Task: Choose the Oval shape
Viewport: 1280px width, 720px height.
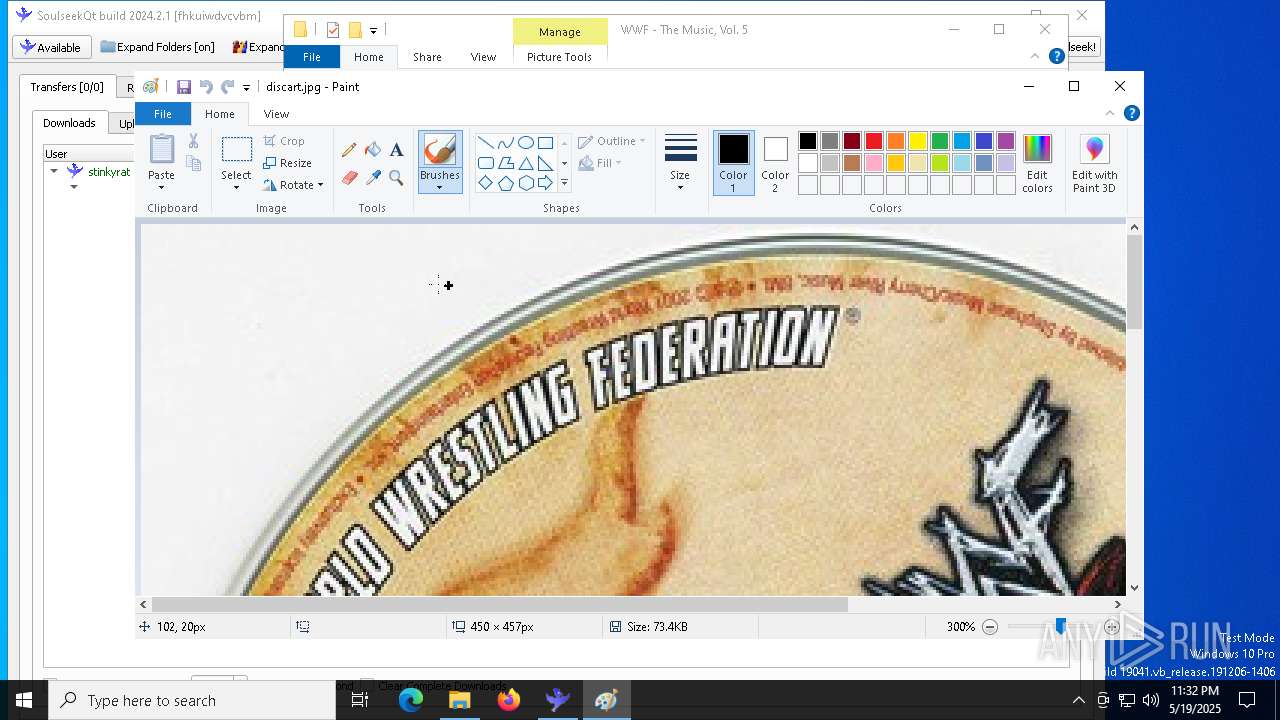Action: [525, 143]
